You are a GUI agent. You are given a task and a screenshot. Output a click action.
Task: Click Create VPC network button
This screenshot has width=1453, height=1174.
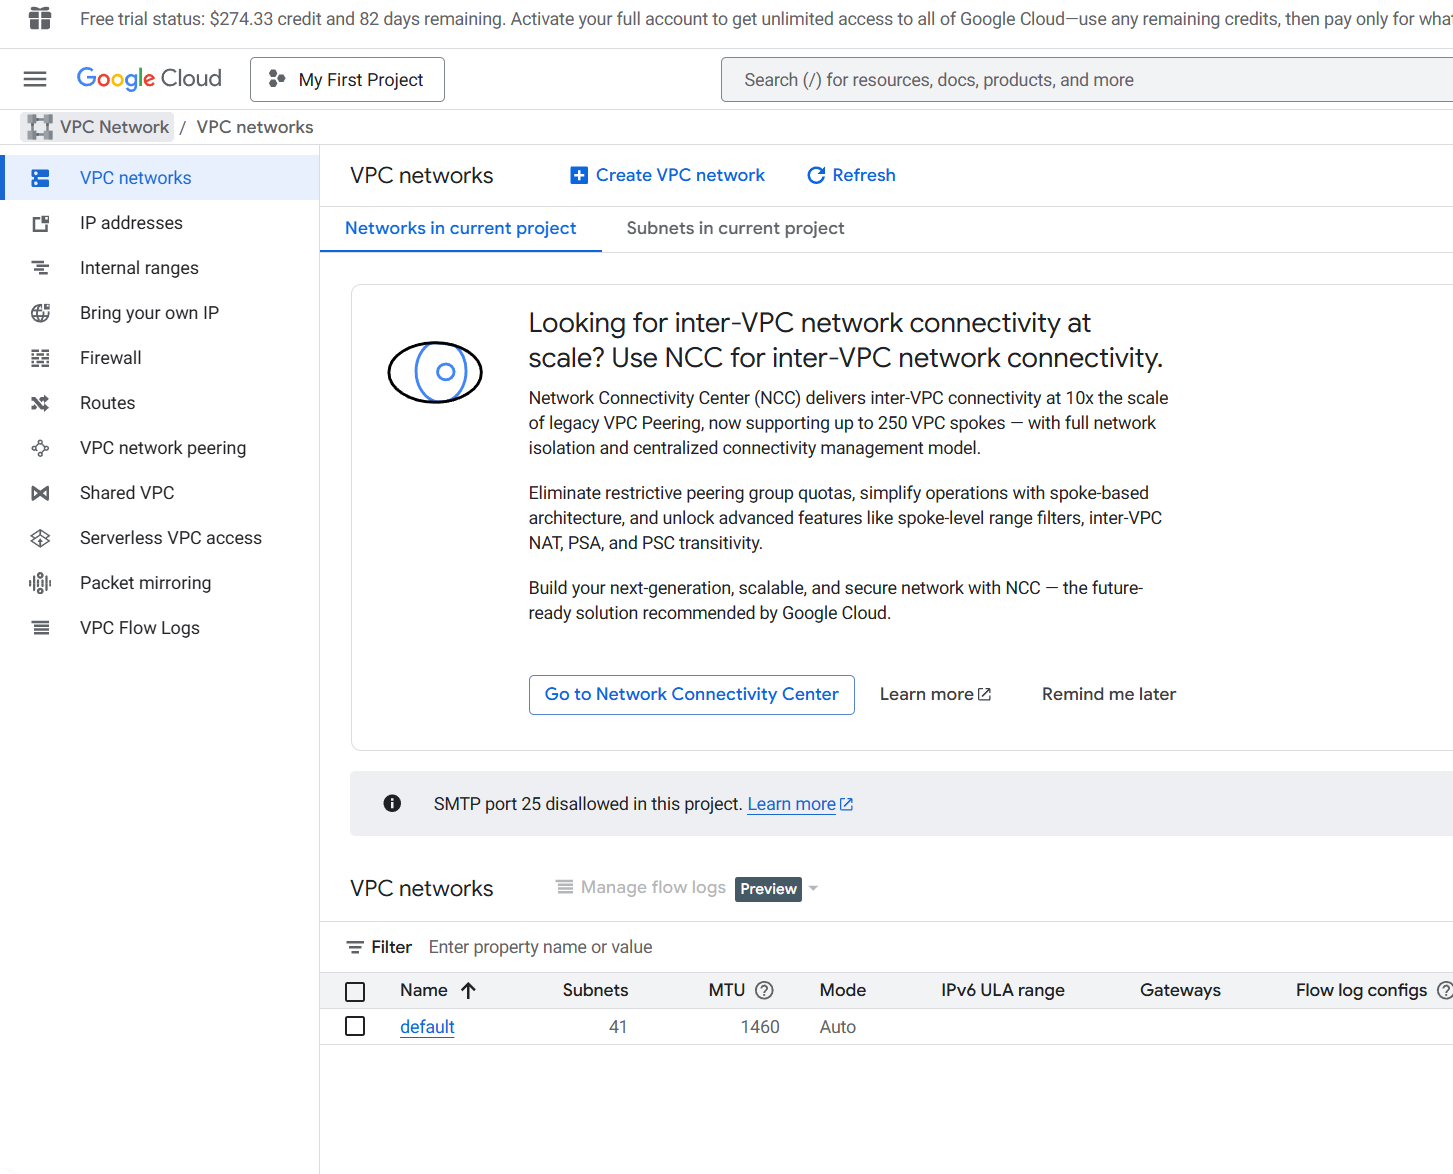point(667,175)
